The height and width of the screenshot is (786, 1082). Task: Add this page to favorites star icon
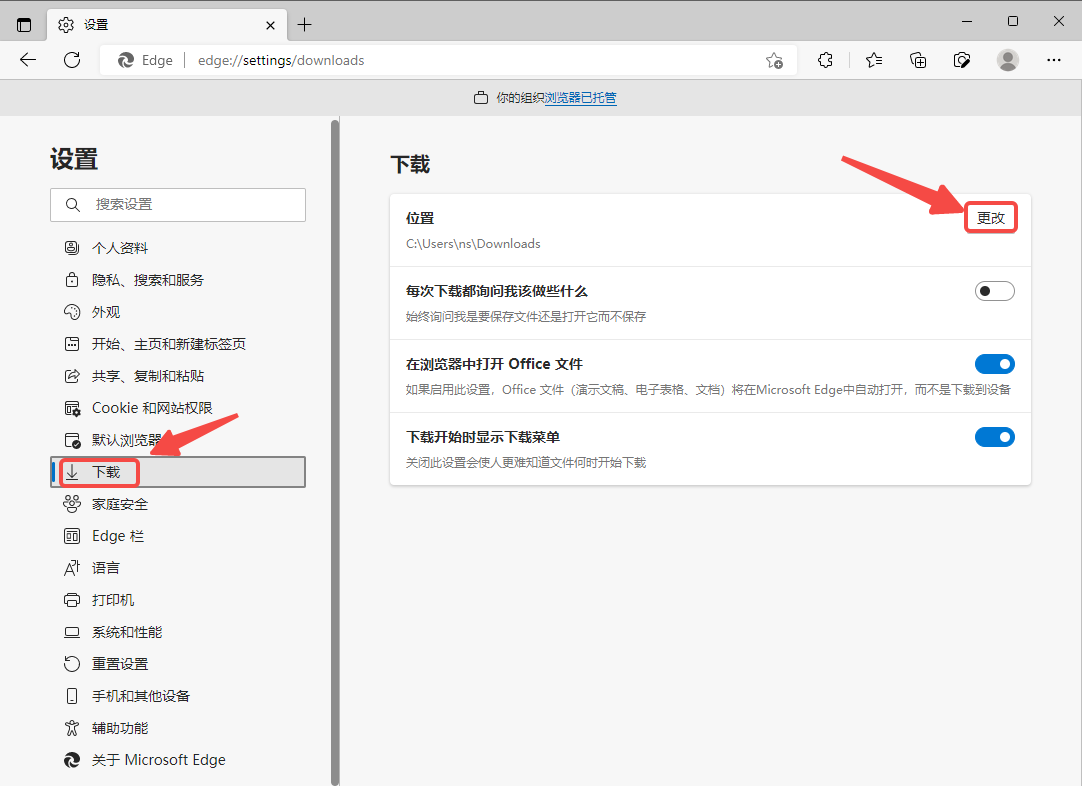click(774, 61)
